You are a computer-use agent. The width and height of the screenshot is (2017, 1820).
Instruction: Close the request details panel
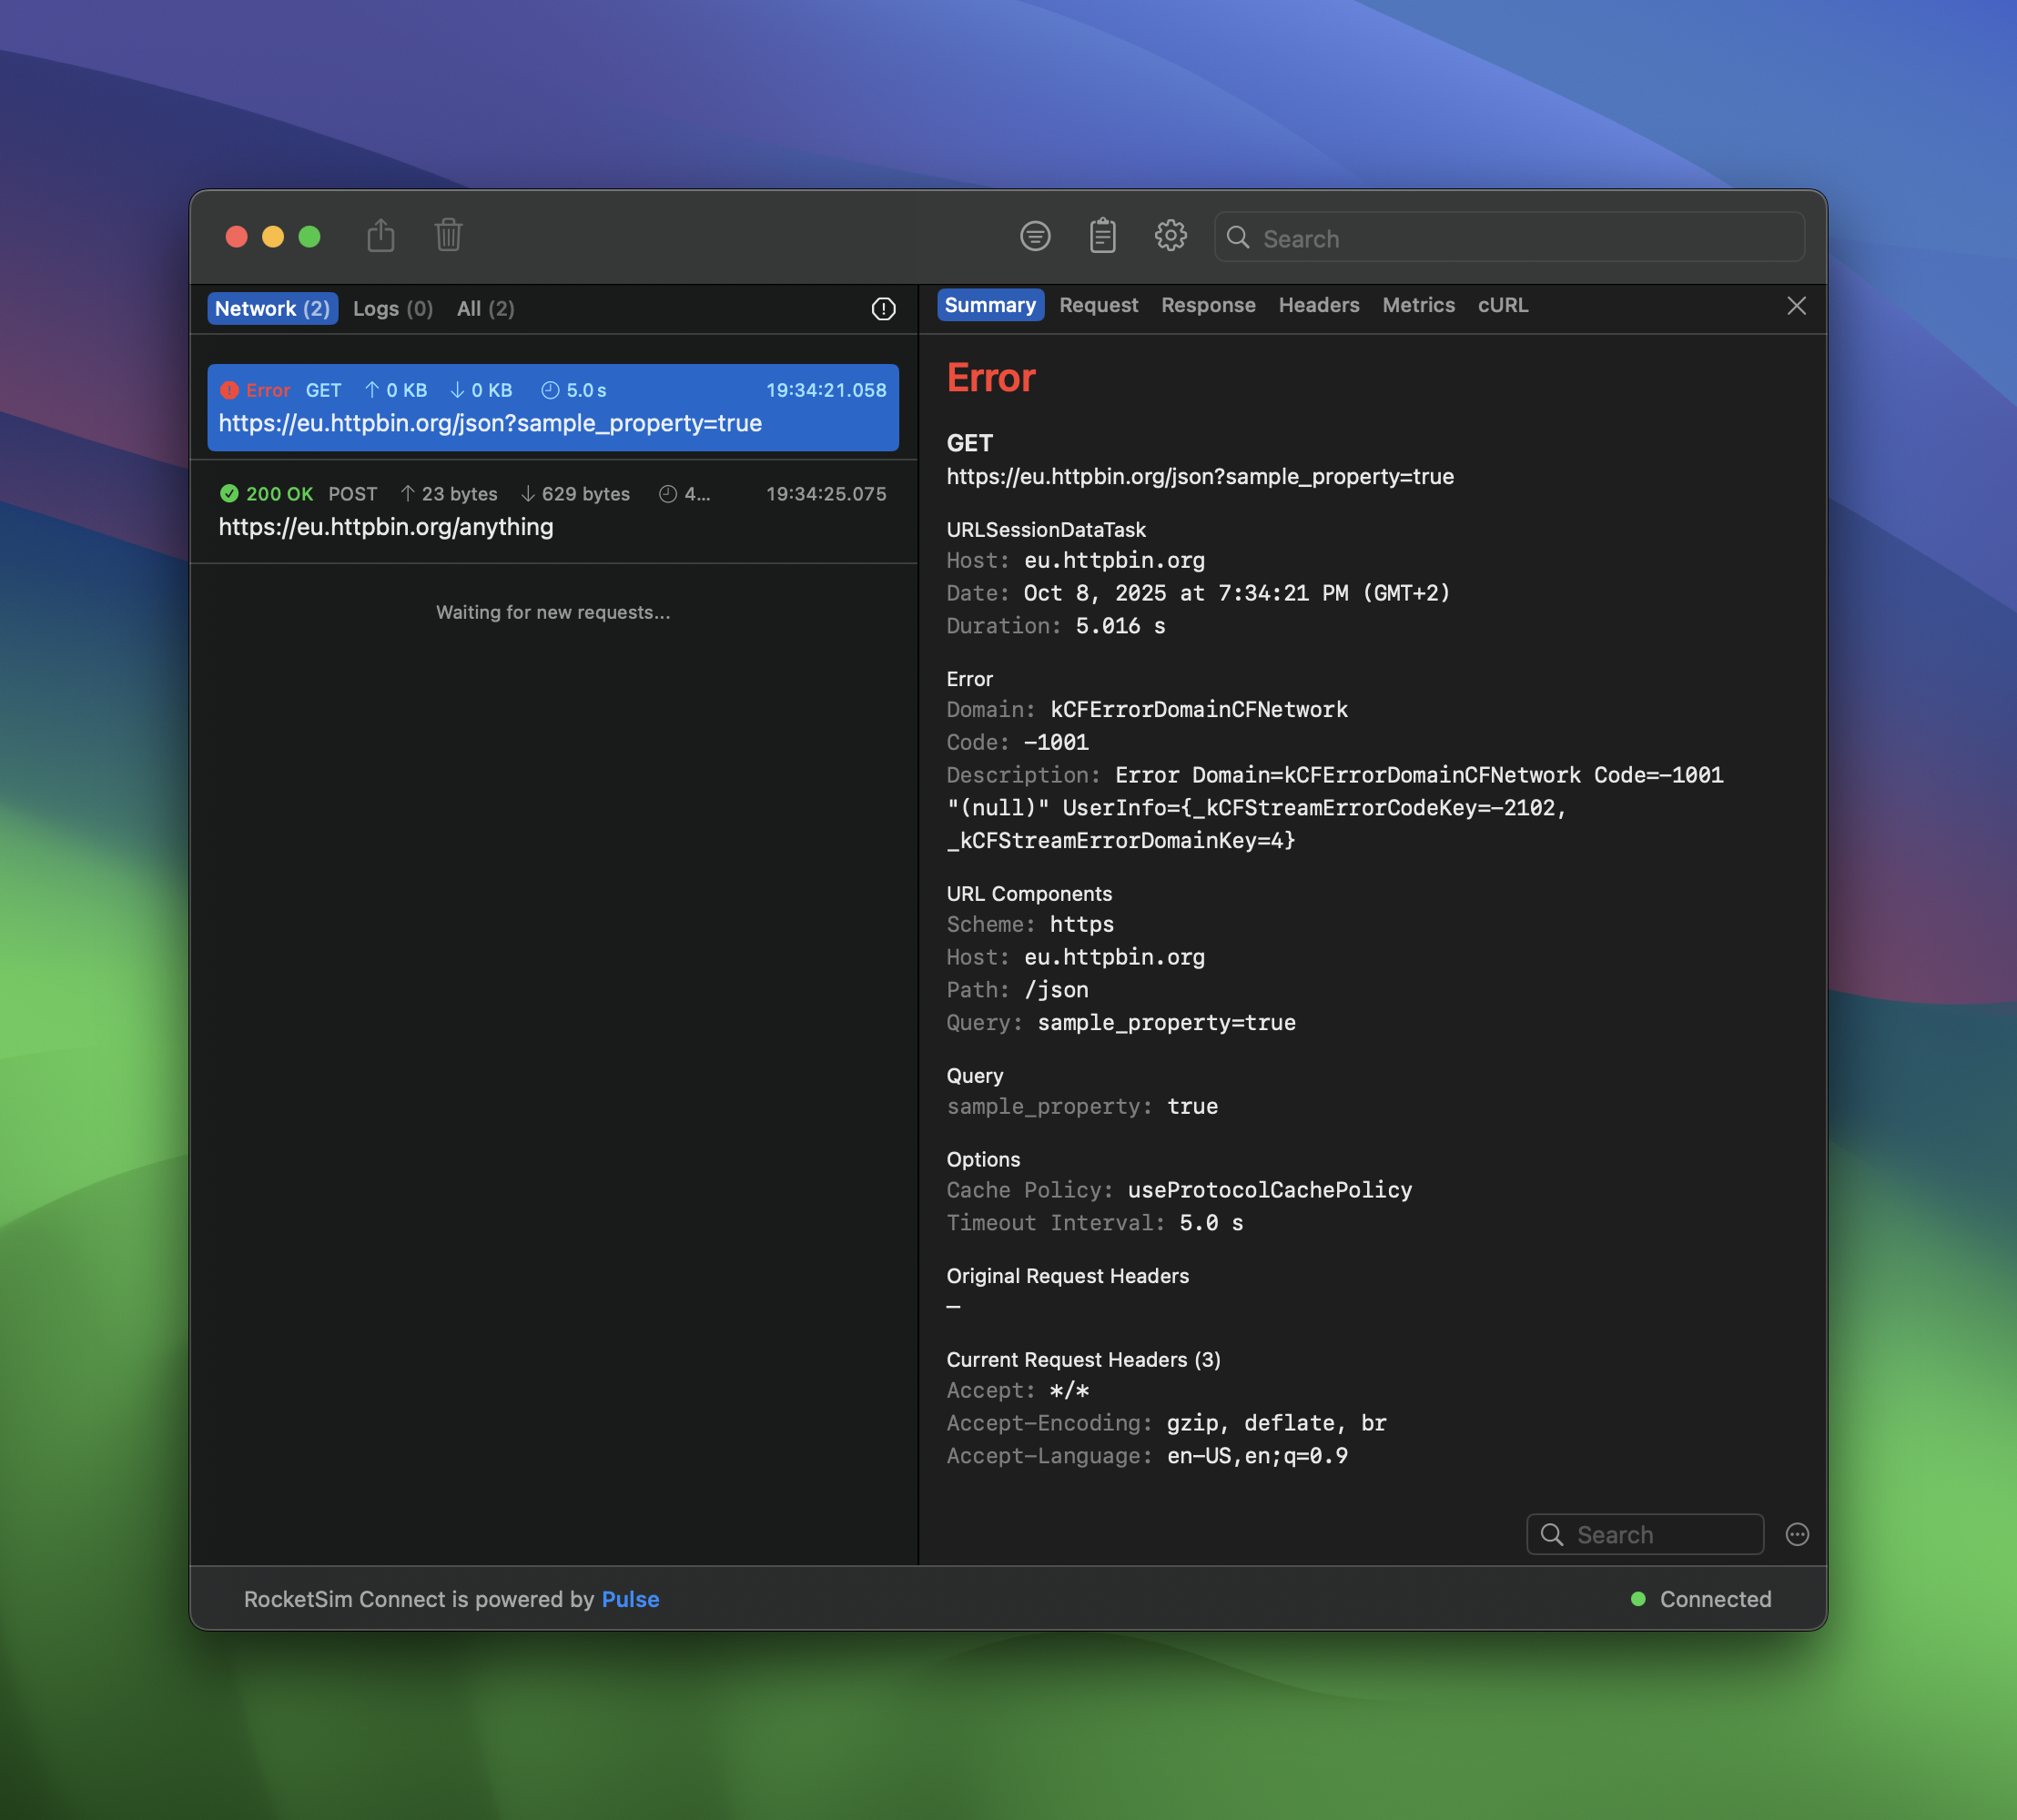pos(1796,306)
